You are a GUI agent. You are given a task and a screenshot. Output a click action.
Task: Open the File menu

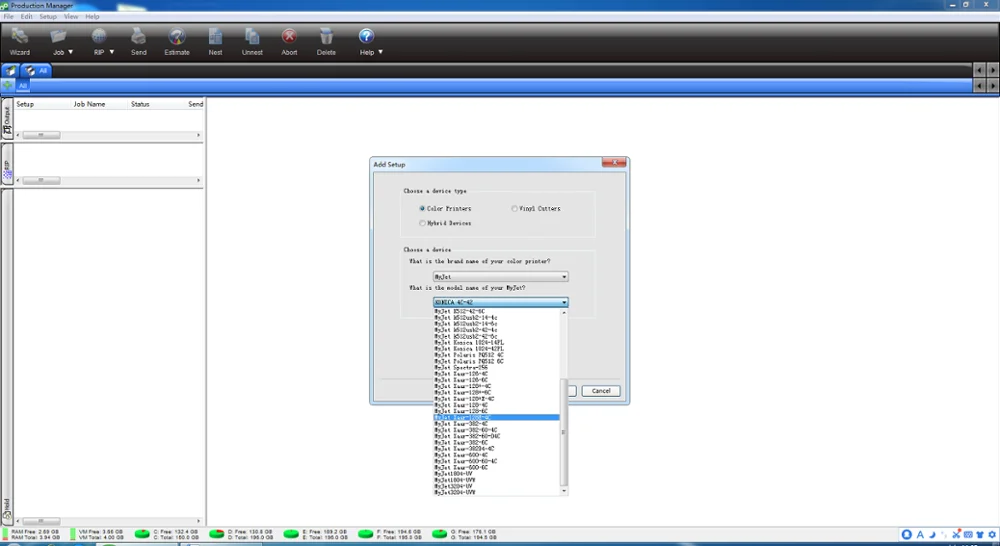tap(9, 17)
